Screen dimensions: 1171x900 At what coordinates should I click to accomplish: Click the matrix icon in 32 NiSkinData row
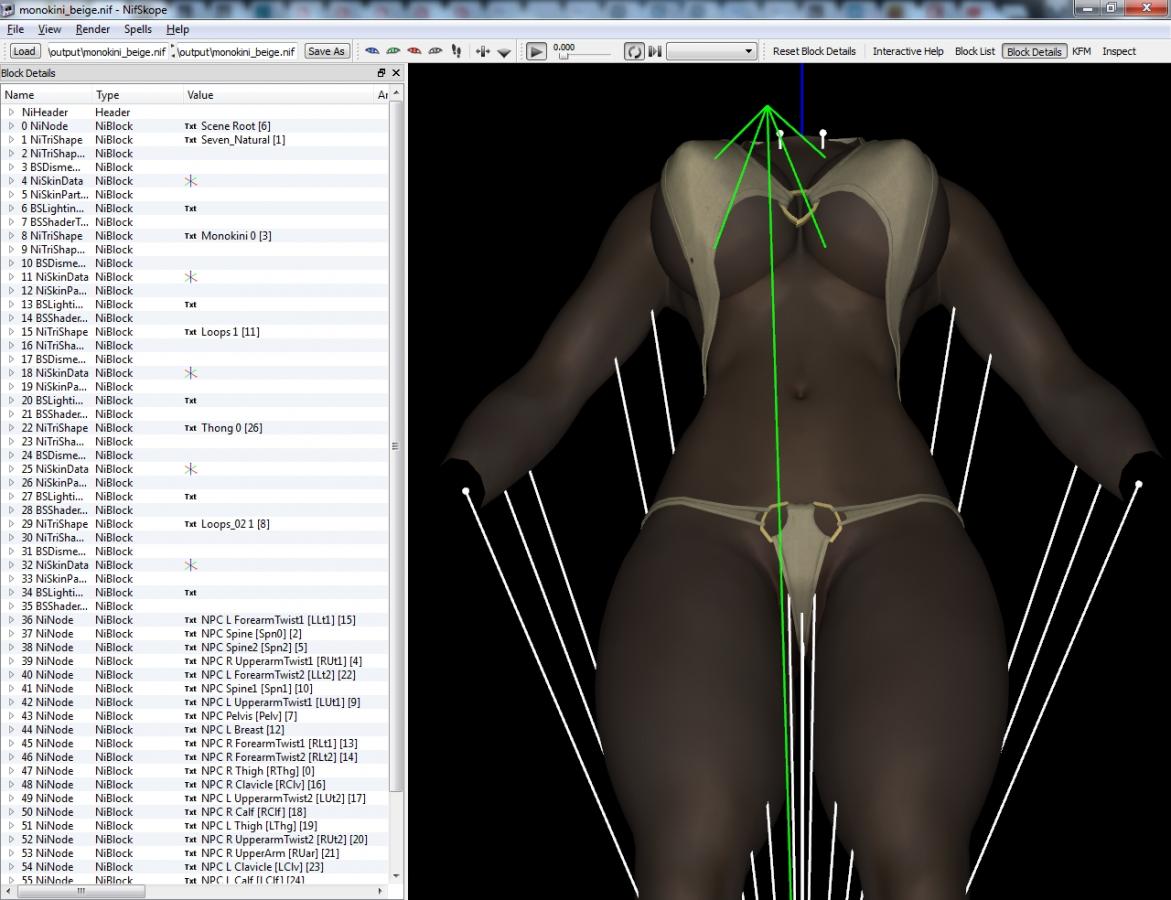coord(191,565)
